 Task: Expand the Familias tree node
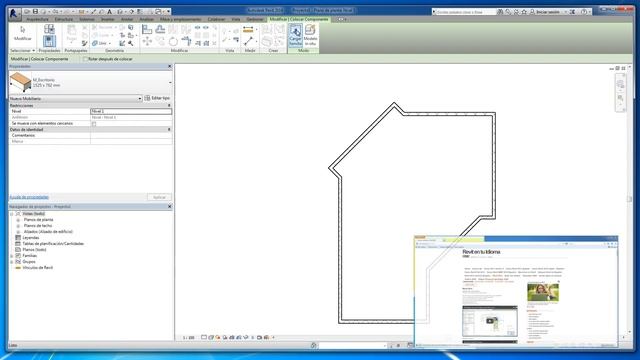tap(12, 256)
